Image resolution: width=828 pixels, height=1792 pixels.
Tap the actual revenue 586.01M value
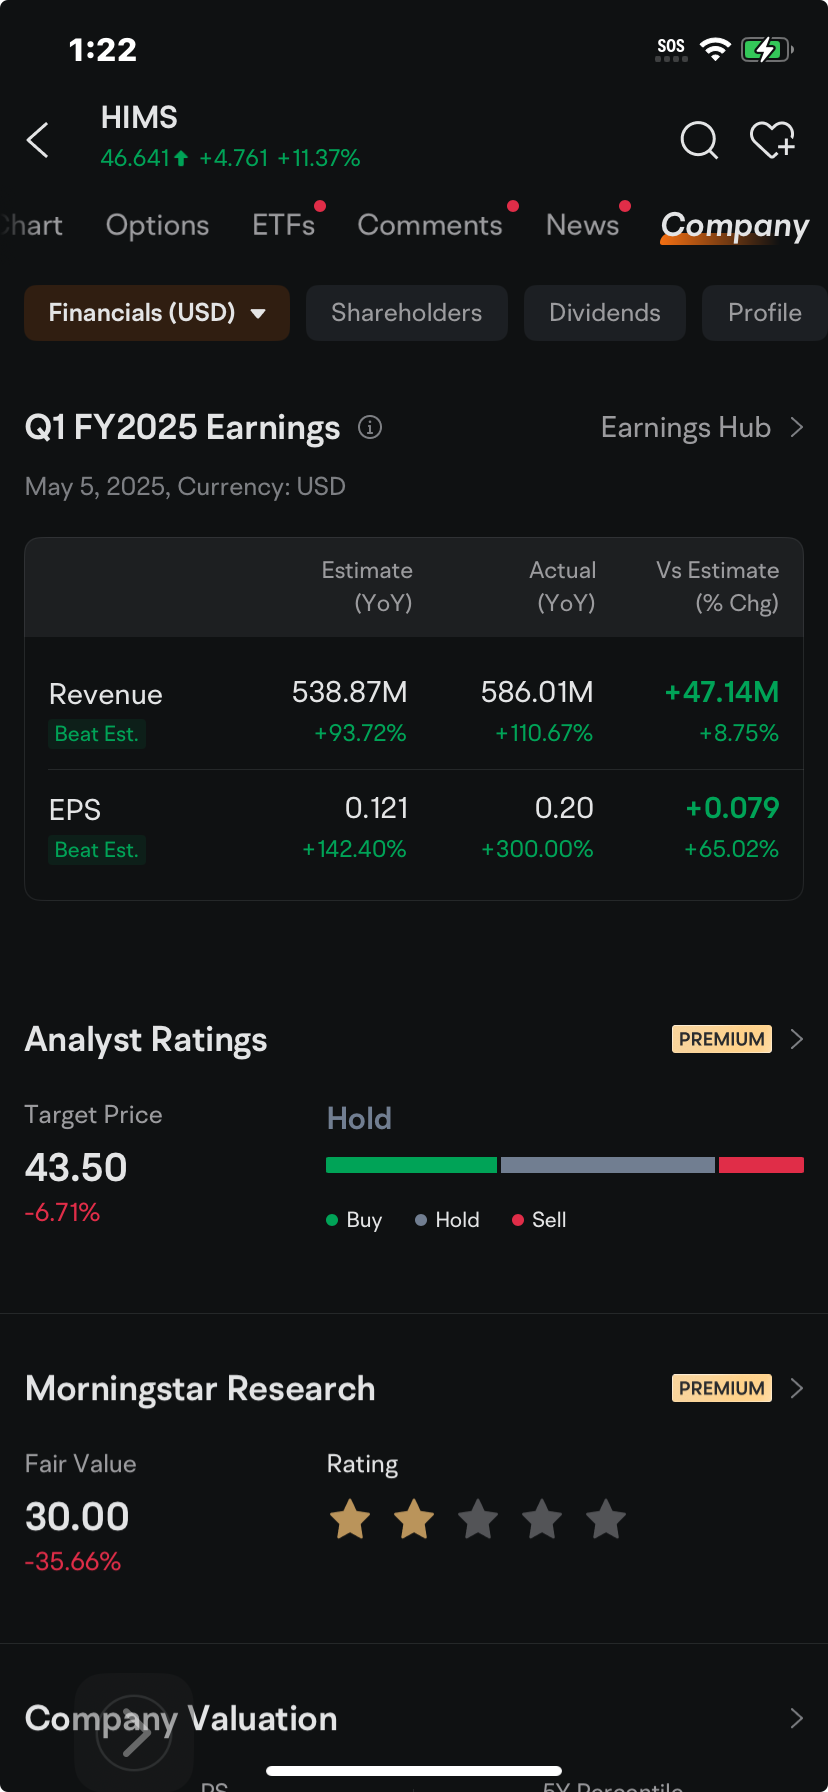537,692
